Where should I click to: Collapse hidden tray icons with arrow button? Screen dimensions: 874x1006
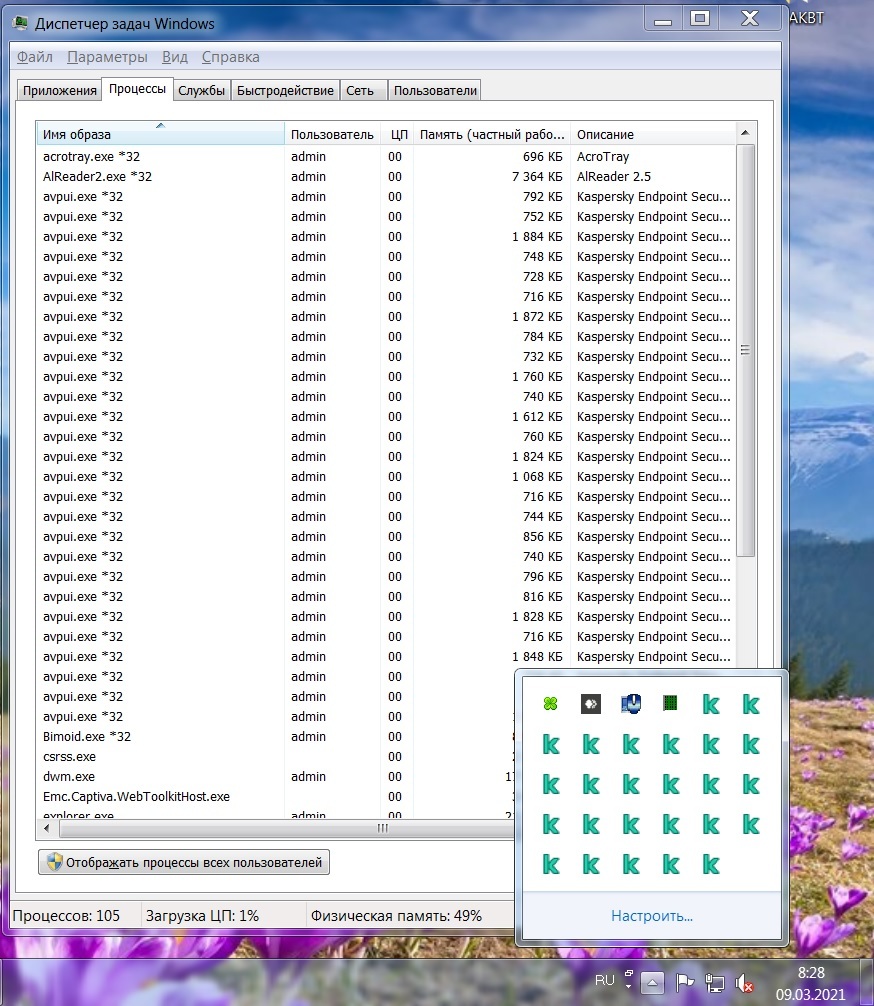[x=652, y=982]
